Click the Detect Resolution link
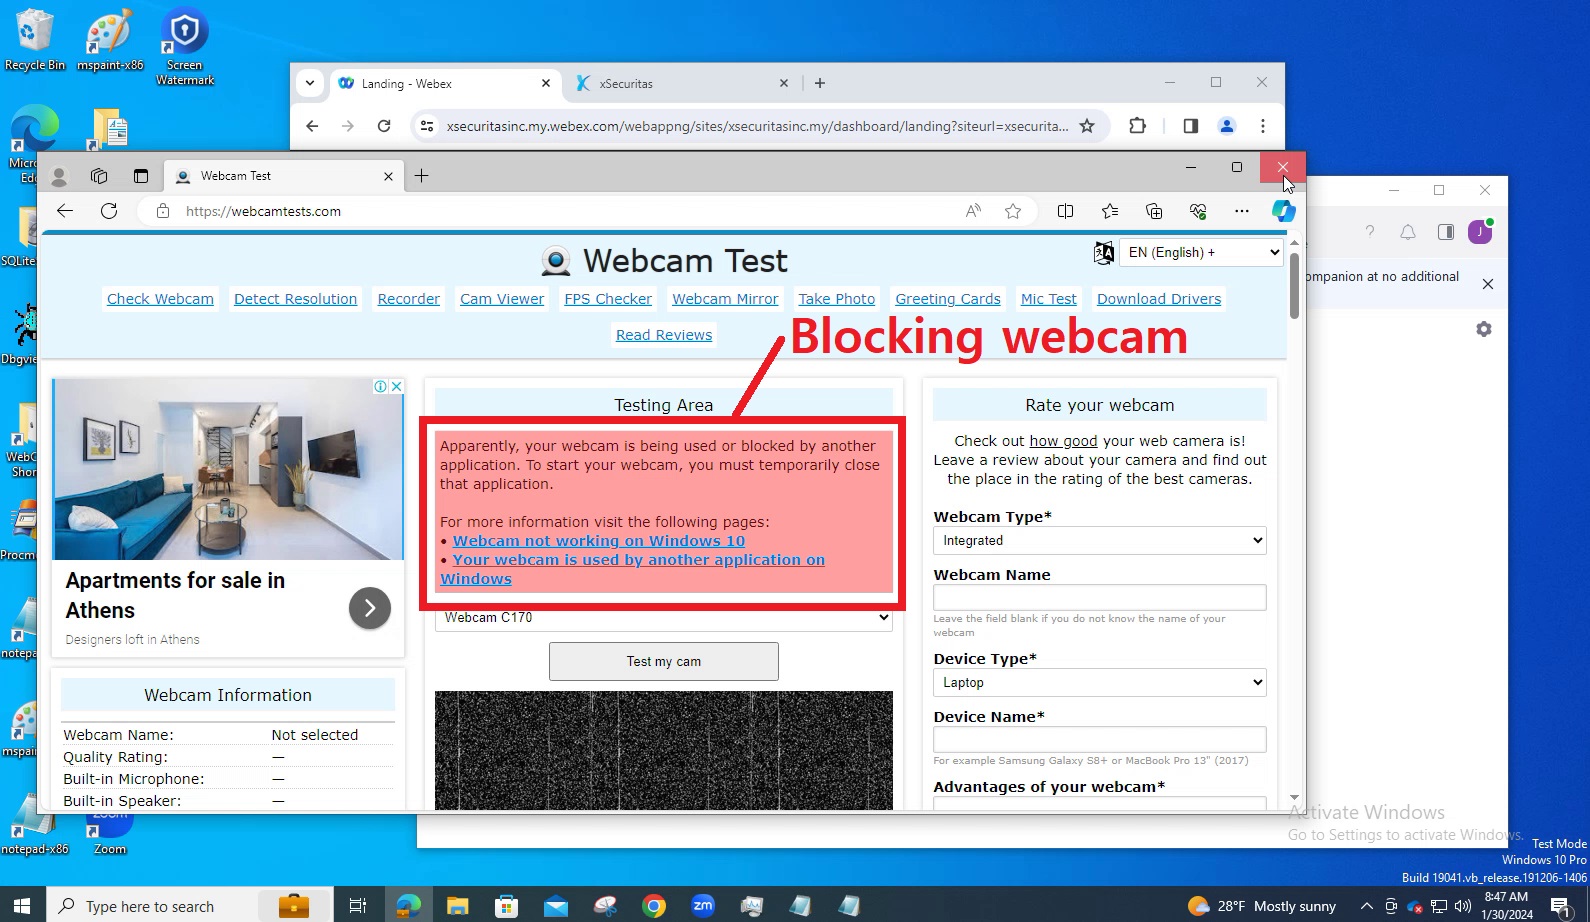This screenshot has width=1590, height=922. coord(295,299)
